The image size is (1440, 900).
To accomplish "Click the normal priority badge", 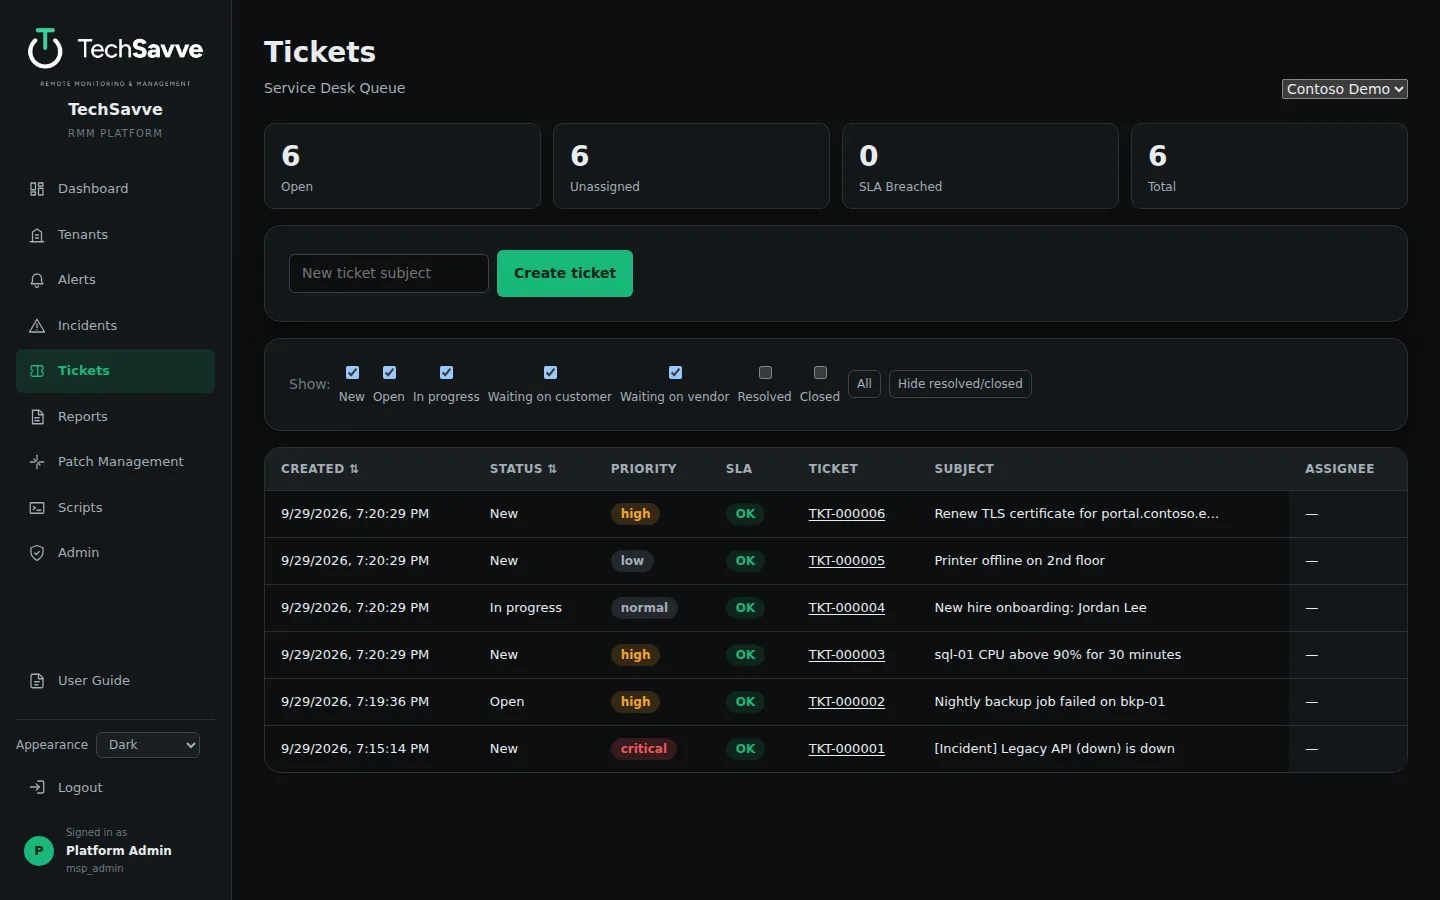I will coord(644,608).
